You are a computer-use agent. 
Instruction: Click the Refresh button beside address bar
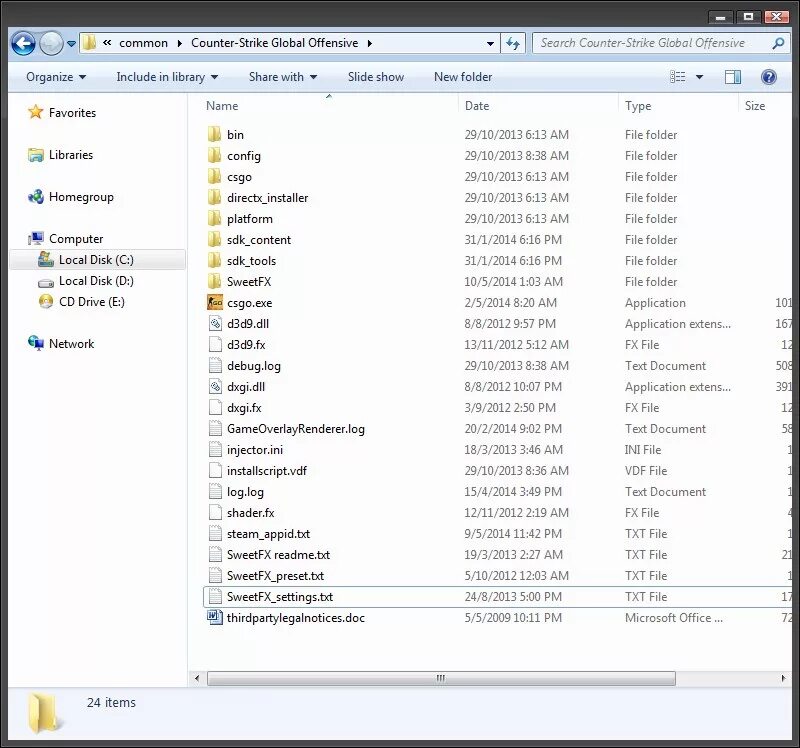[x=513, y=43]
